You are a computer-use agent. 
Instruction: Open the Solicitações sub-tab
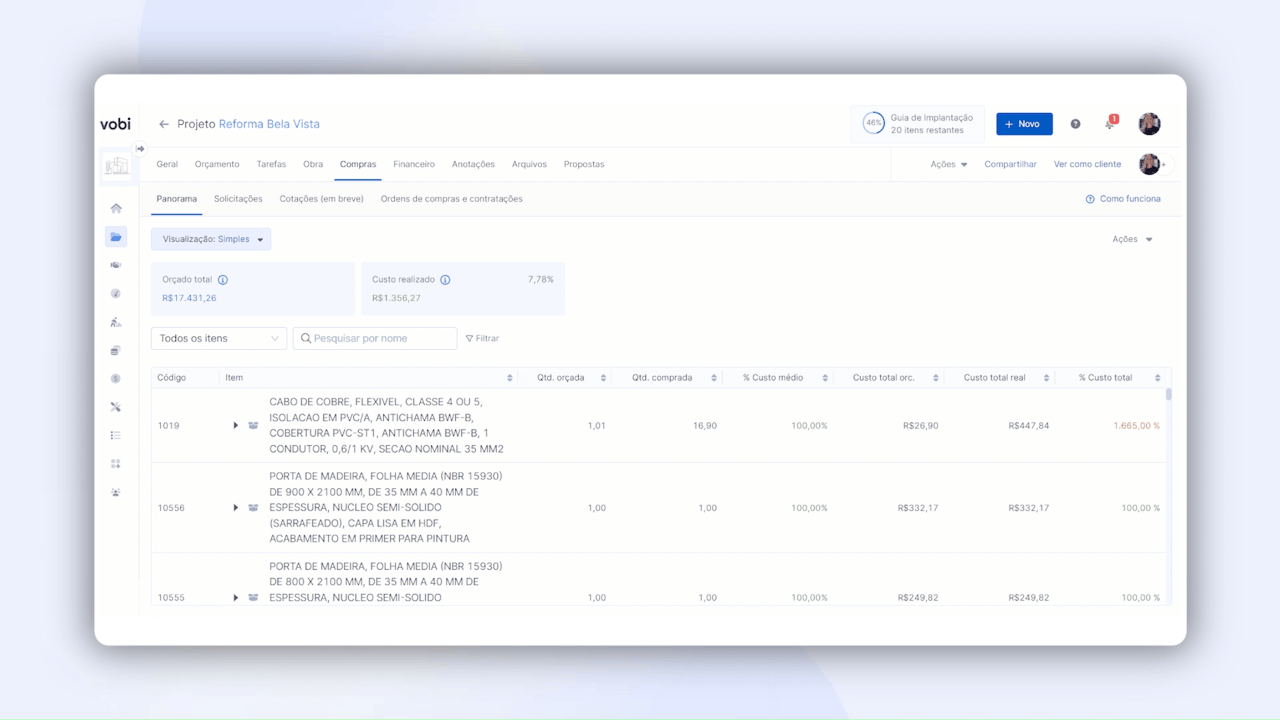238,199
